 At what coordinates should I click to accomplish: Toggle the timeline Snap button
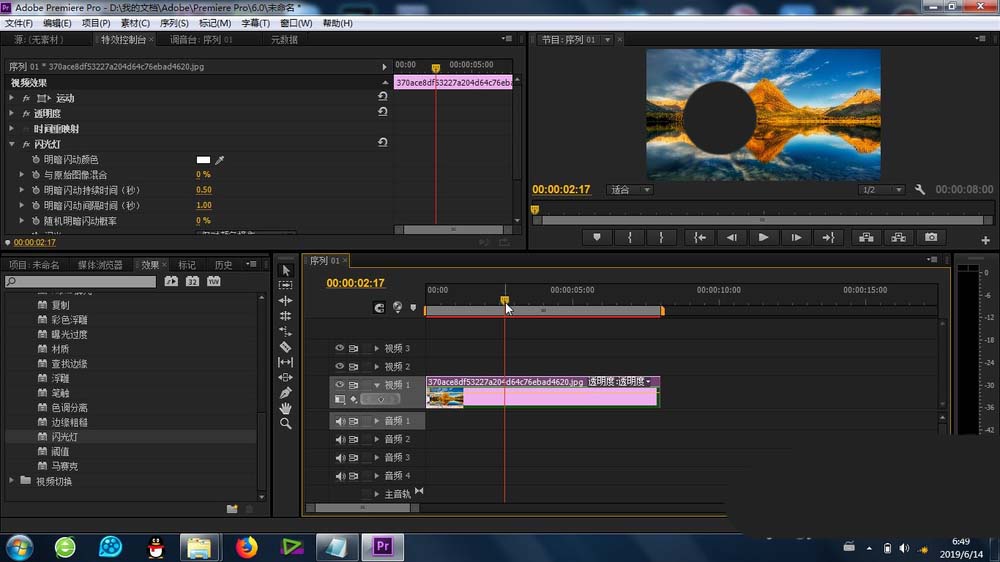(379, 307)
